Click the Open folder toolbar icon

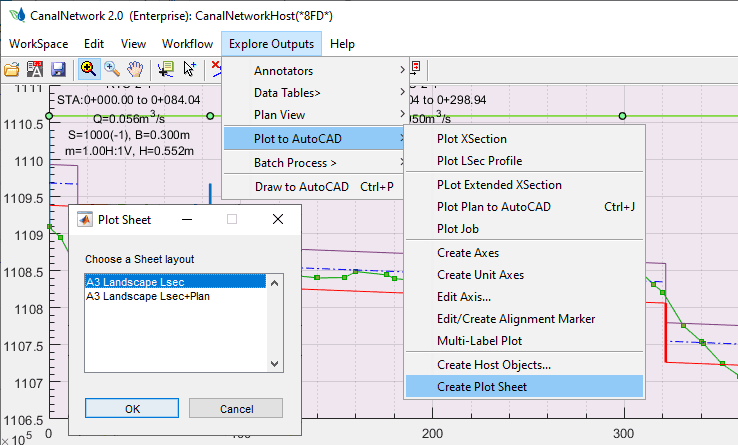coord(12,69)
